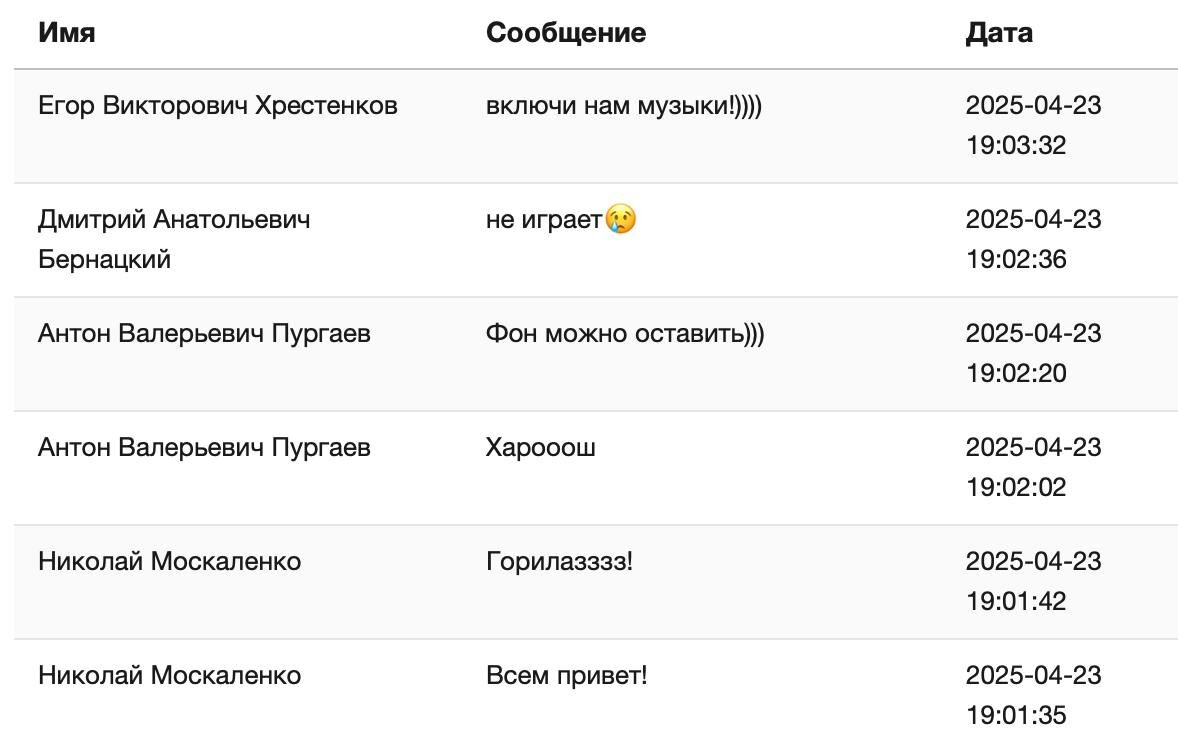This screenshot has width=1178, height=744.
Task: Click the timestamp 19:01:42
Action: (1016, 601)
